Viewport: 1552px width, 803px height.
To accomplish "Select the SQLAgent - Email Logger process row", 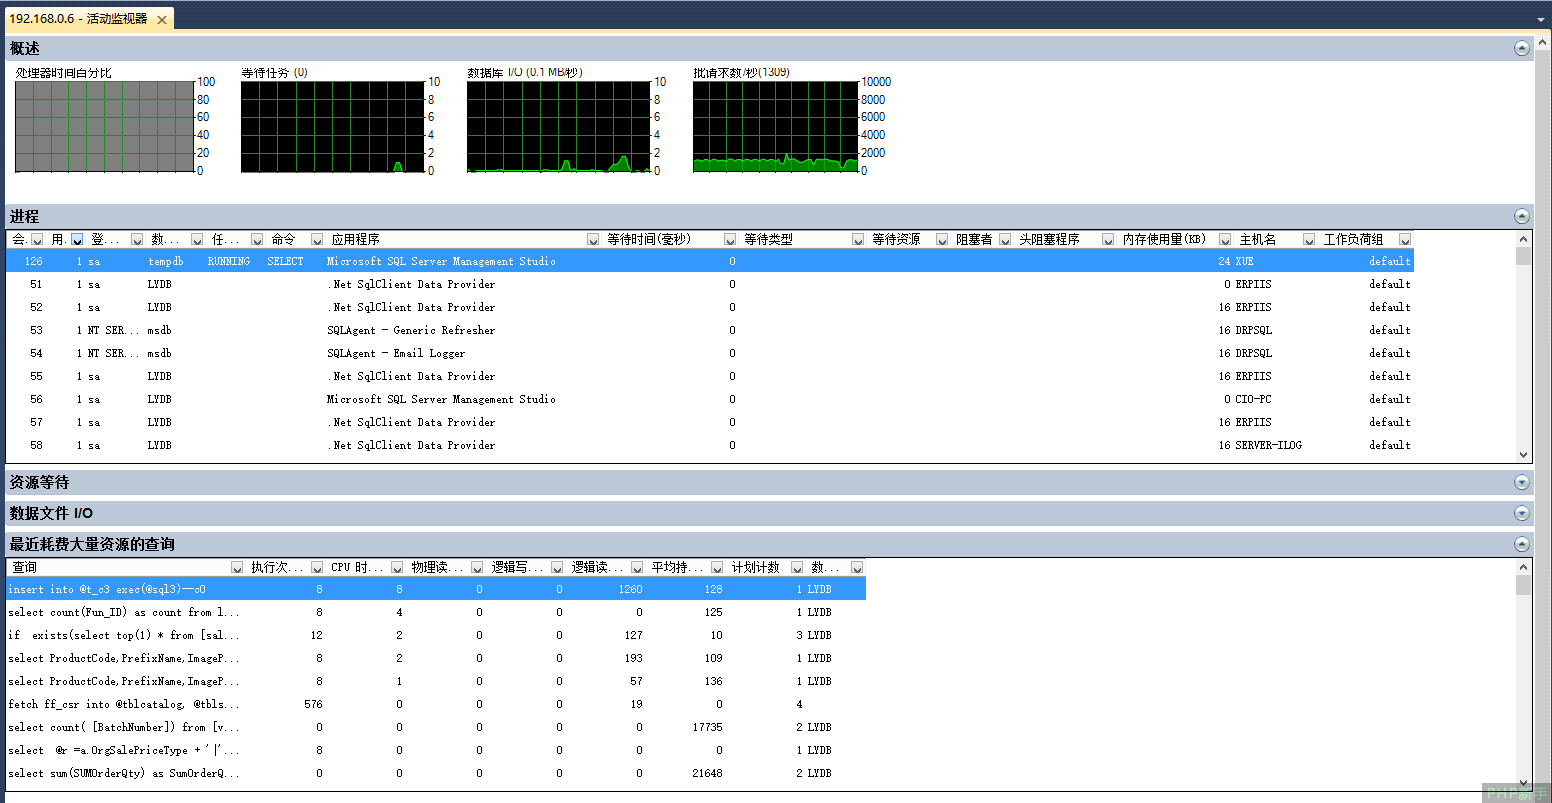I will 710,353.
